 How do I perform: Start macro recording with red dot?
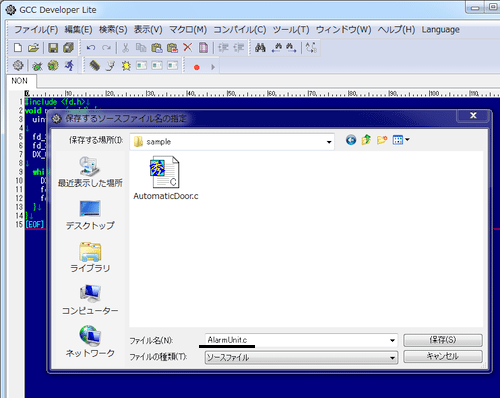point(197,67)
